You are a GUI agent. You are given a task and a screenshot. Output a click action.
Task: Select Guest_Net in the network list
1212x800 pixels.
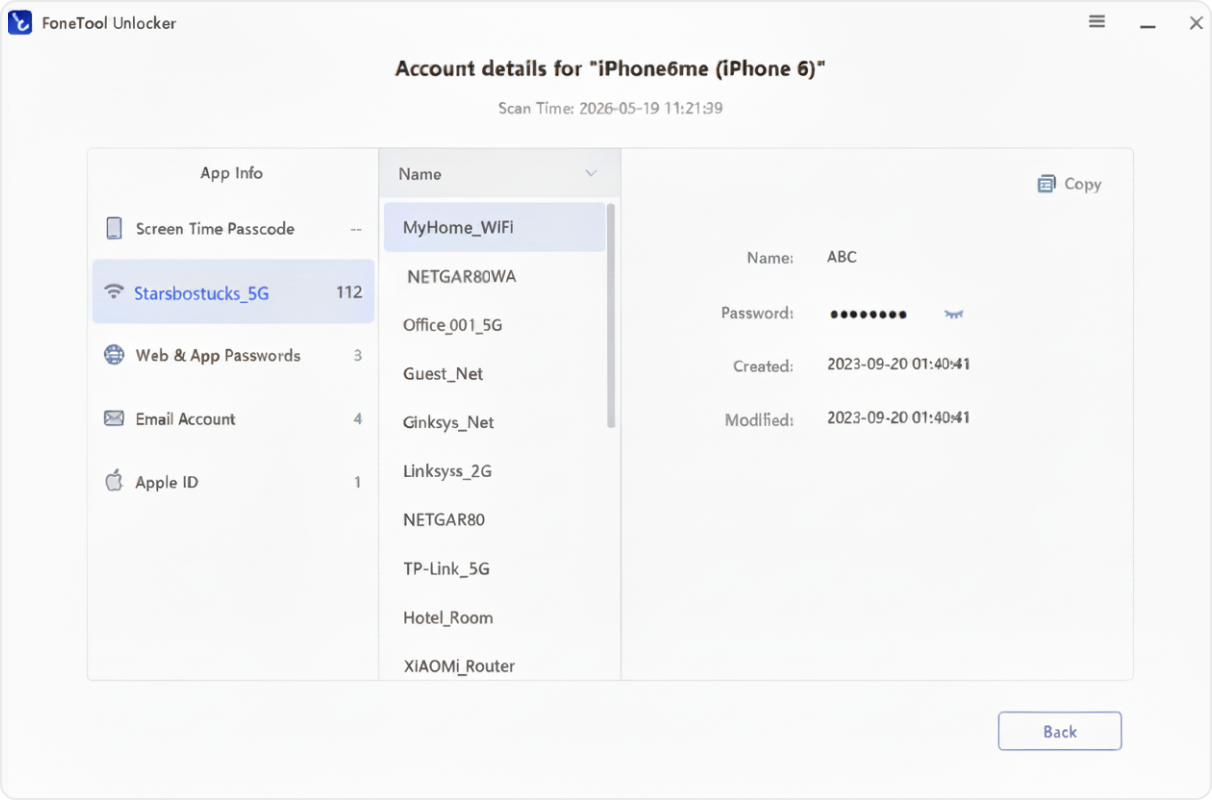coord(494,374)
